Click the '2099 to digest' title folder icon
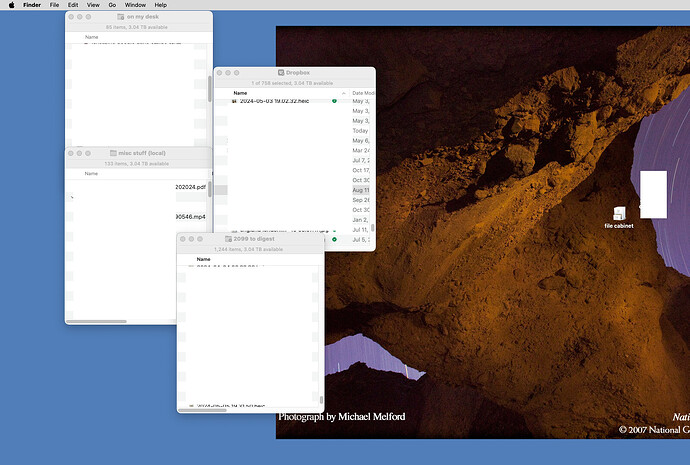Viewport: 690px width, 465px height. pyautogui.click(x=228, y=239)
